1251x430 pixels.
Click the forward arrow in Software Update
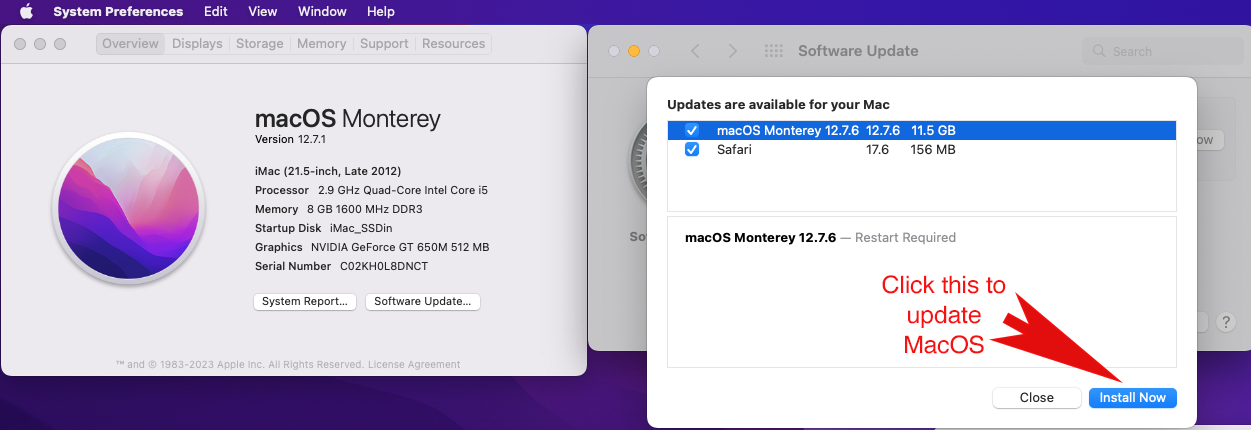733,51
